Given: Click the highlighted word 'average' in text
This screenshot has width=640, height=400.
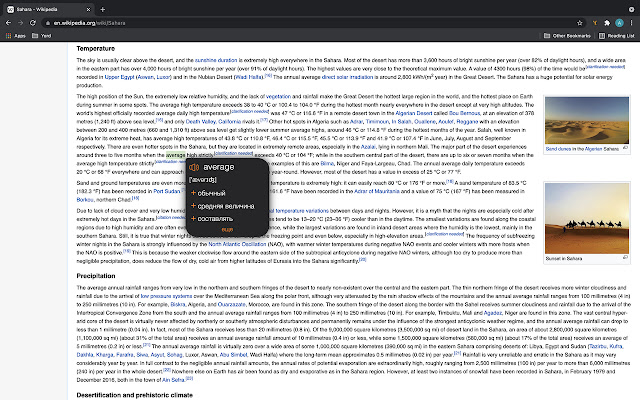Looking at the screenshot, I should pos(176,155).
